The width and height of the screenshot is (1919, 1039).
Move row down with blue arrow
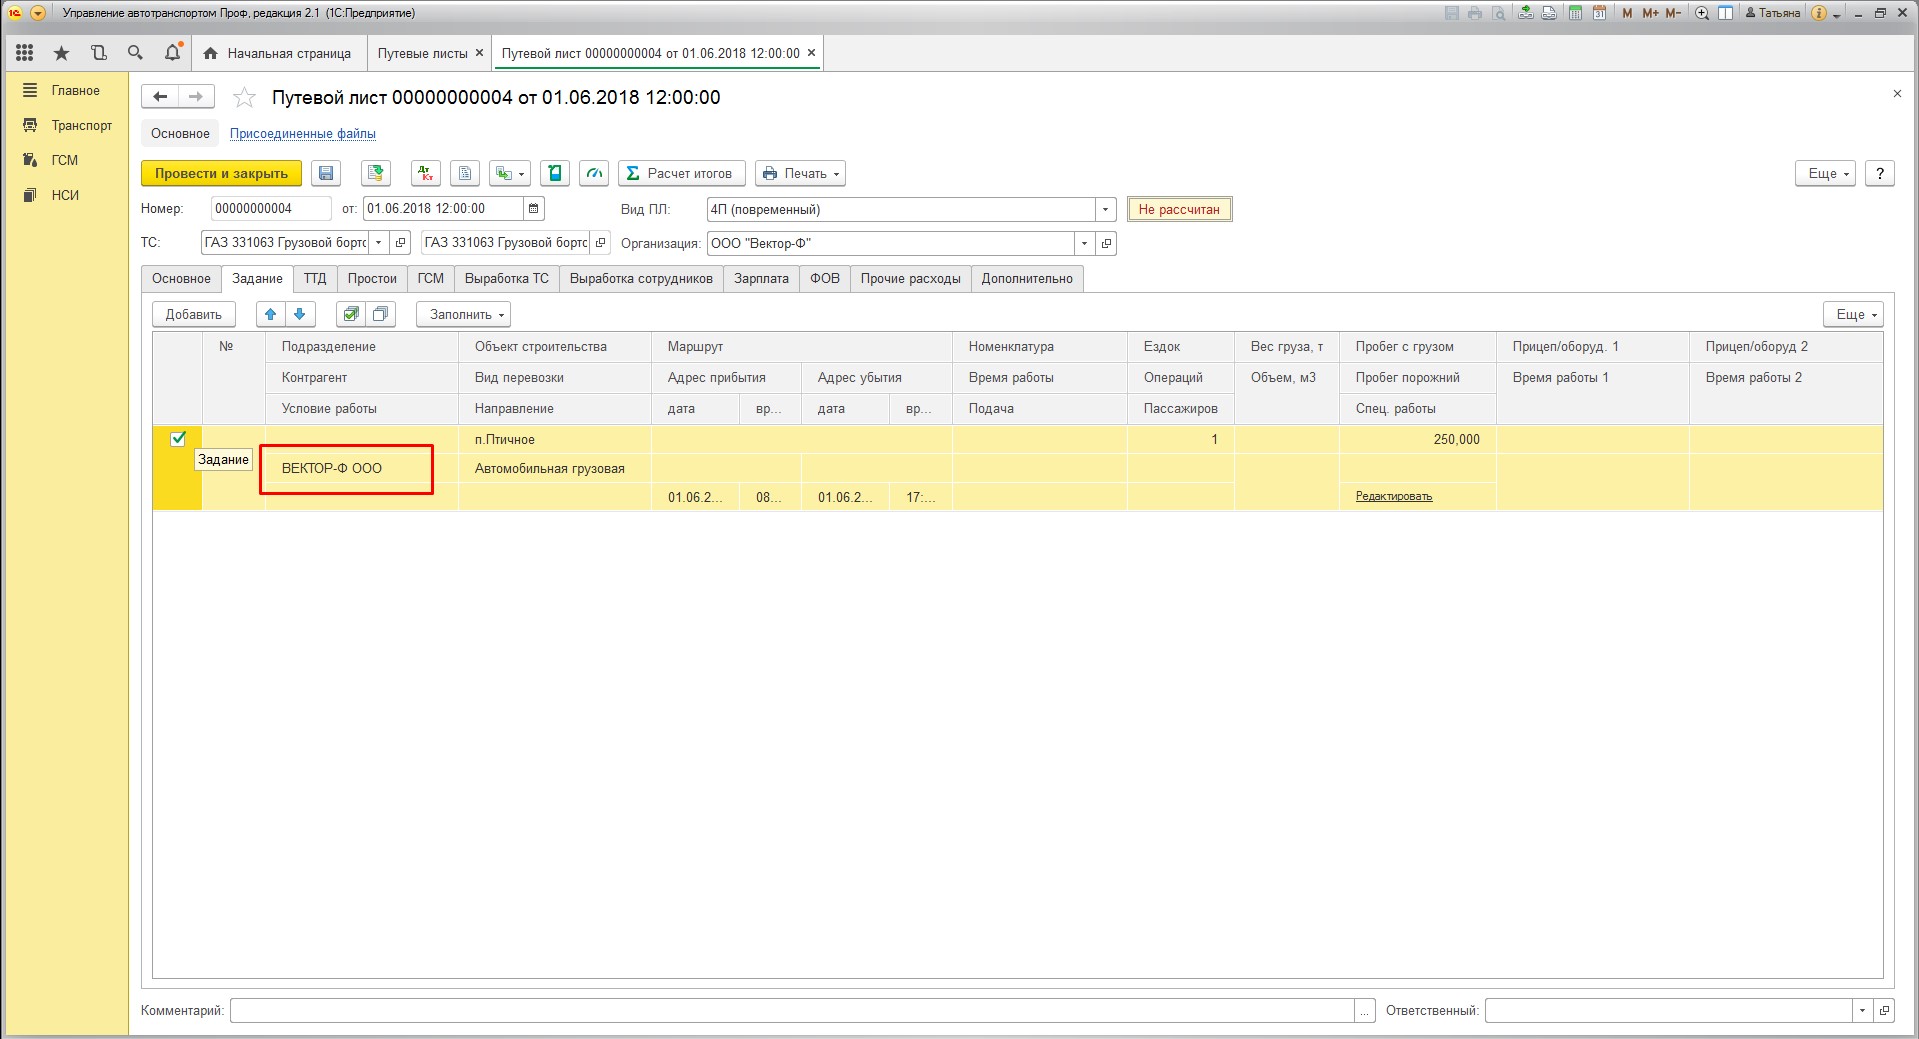[300, 314]
